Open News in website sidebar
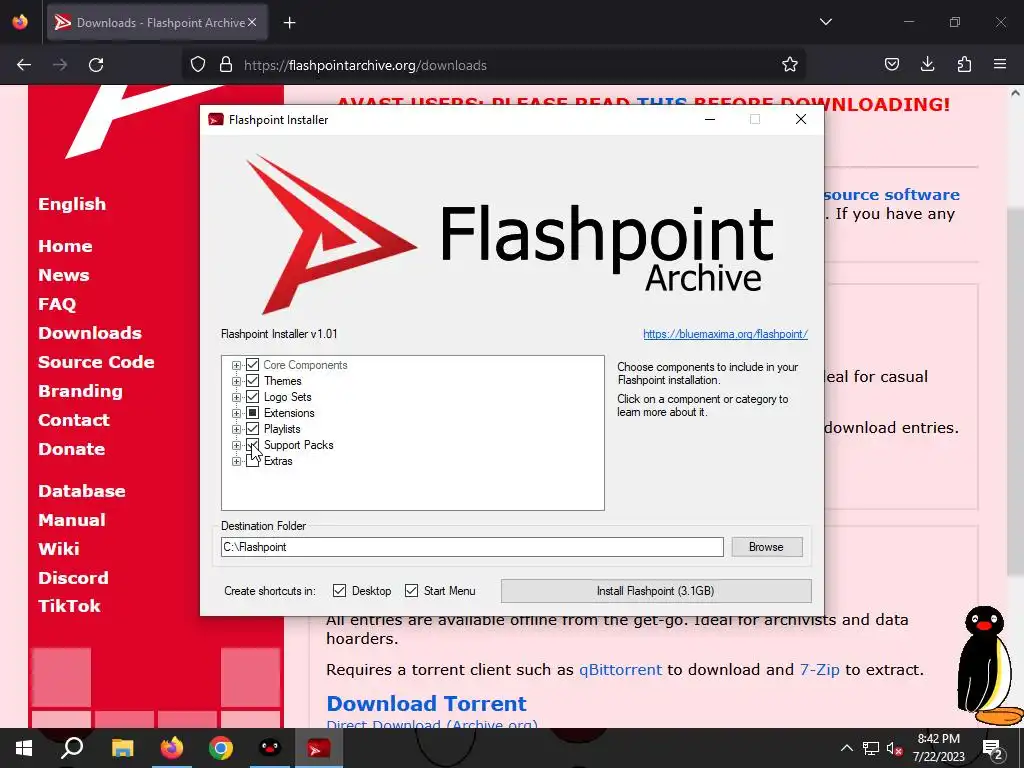This screenshot has width=1024, height=768. click(63, 275)
